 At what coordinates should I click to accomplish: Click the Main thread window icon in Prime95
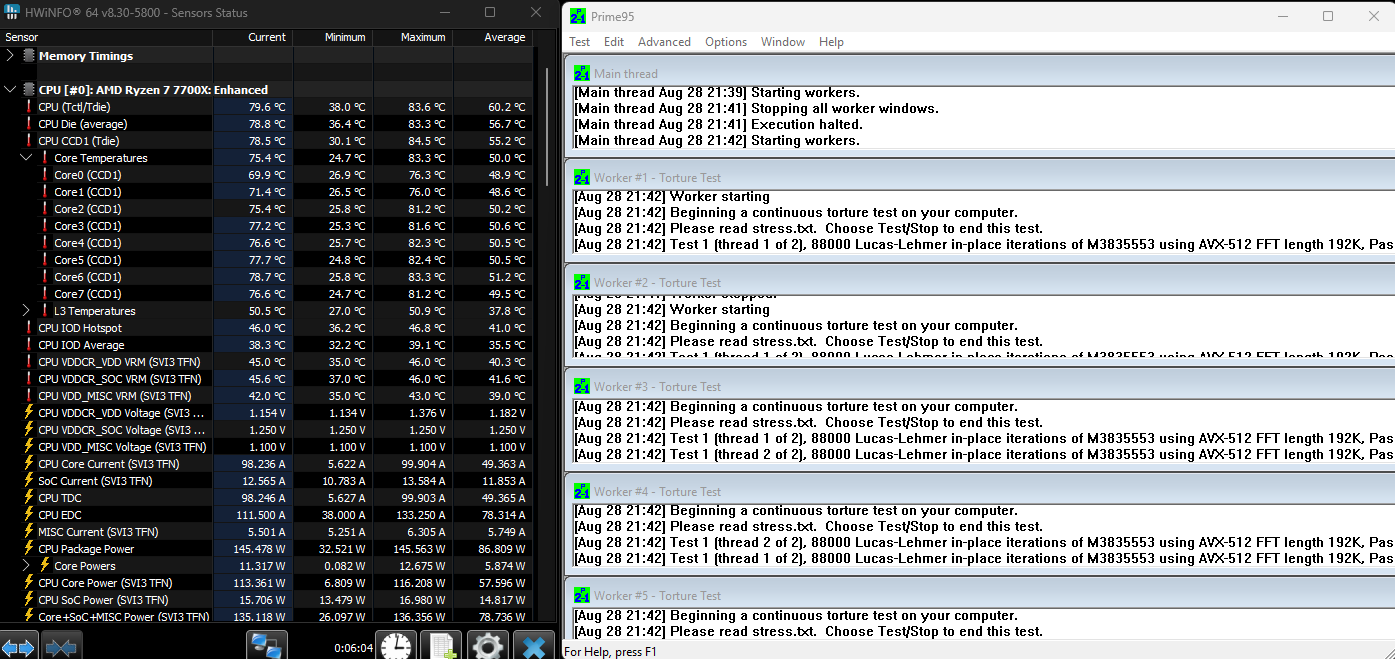[582, 73]
